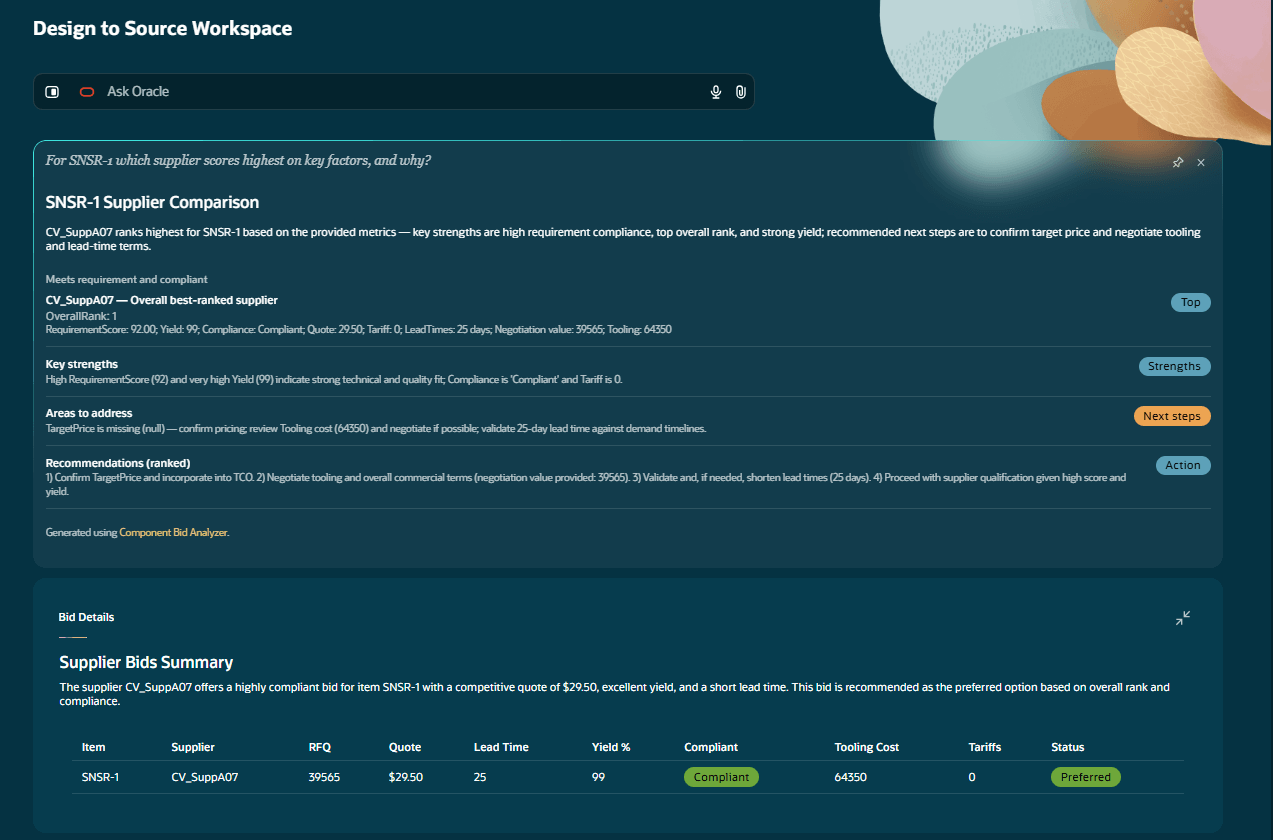This screenshot has width=1273, height=840.
Task: Toggle the side panel icon in the search bar
Action: (52, 91)
